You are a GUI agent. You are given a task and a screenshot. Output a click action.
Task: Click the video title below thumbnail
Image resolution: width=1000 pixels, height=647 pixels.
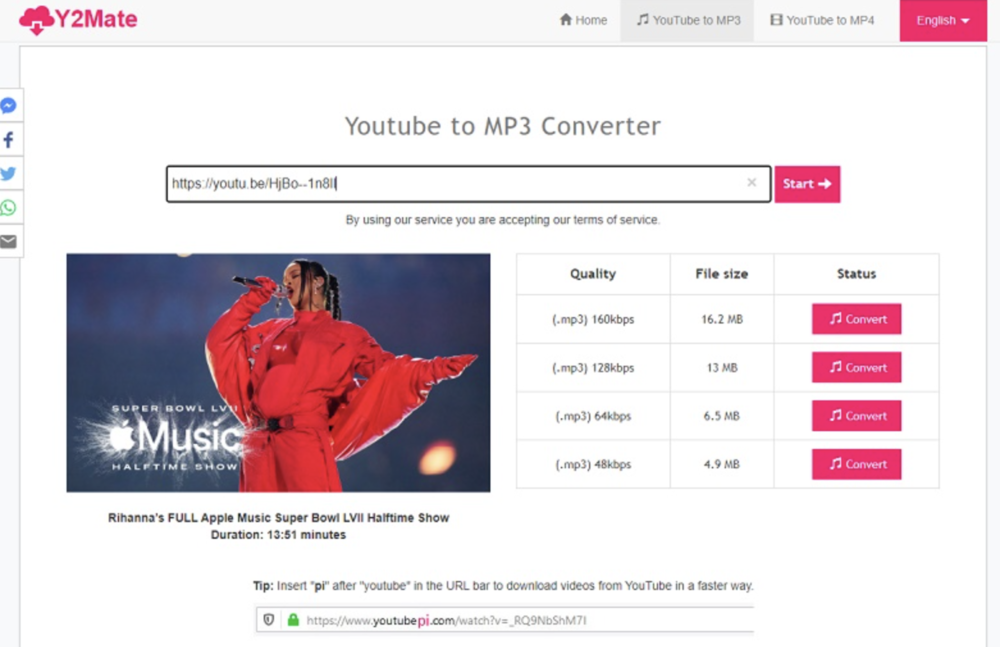pyautogui.click(x=278, y=518)
